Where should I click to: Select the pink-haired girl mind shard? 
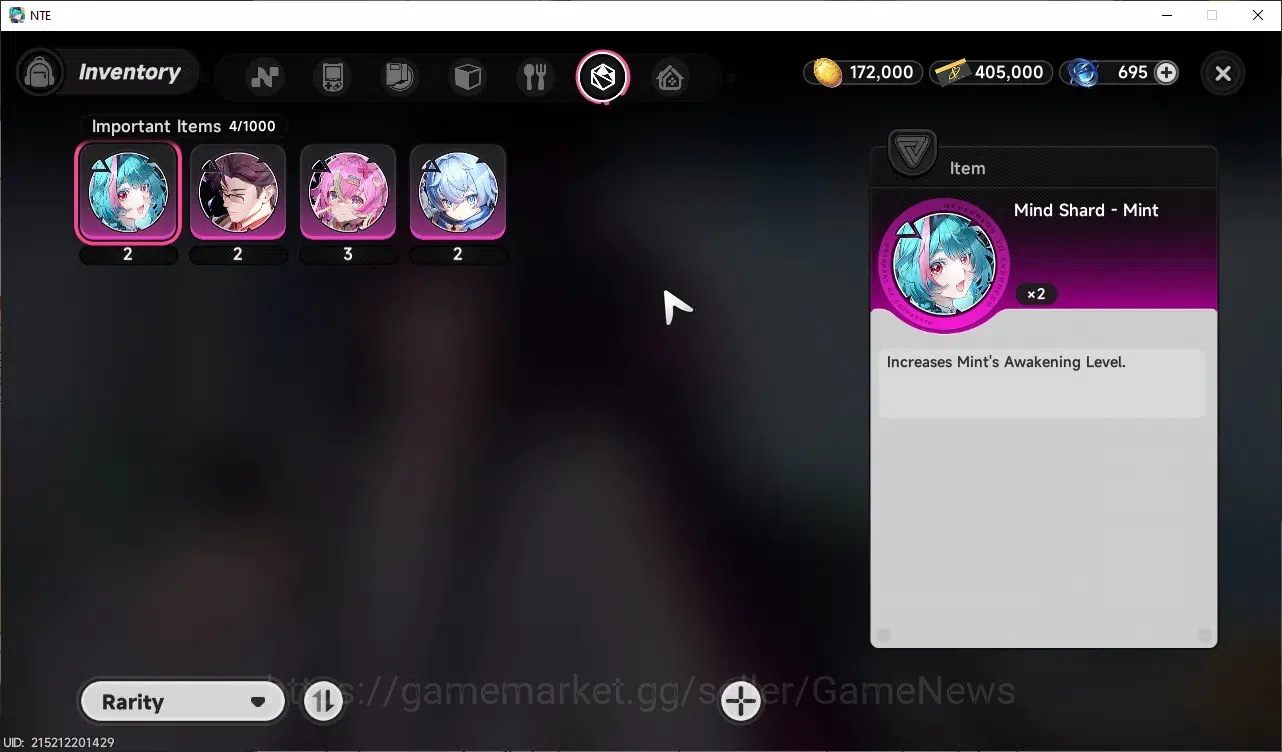coord(348,193)
